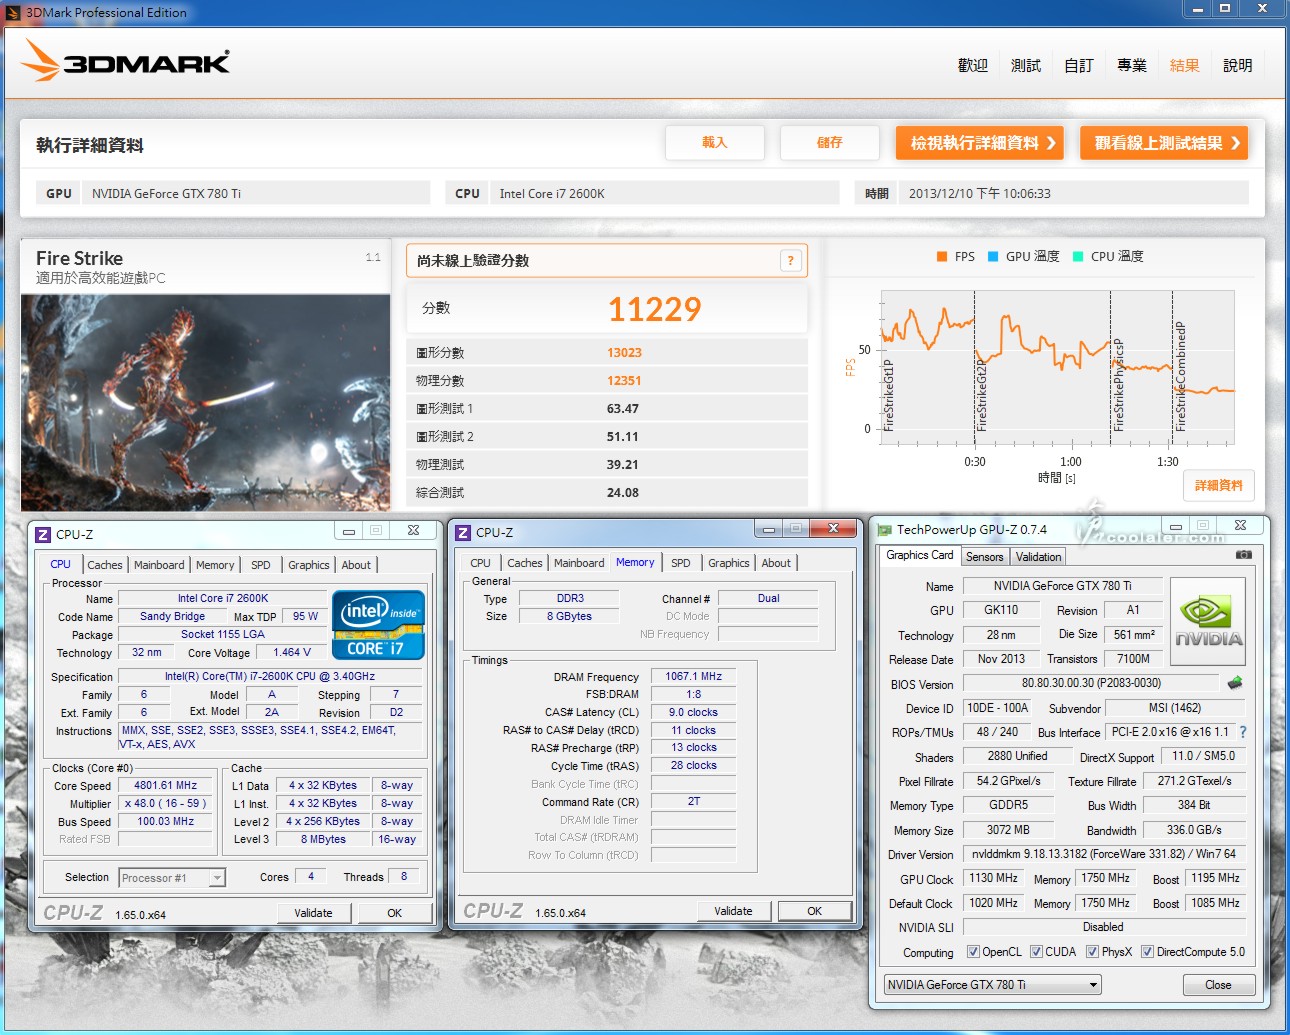The image size is (1290, 1035).
Task: Open the Validation tab in GPU-Z
Action: [1039, 557]
